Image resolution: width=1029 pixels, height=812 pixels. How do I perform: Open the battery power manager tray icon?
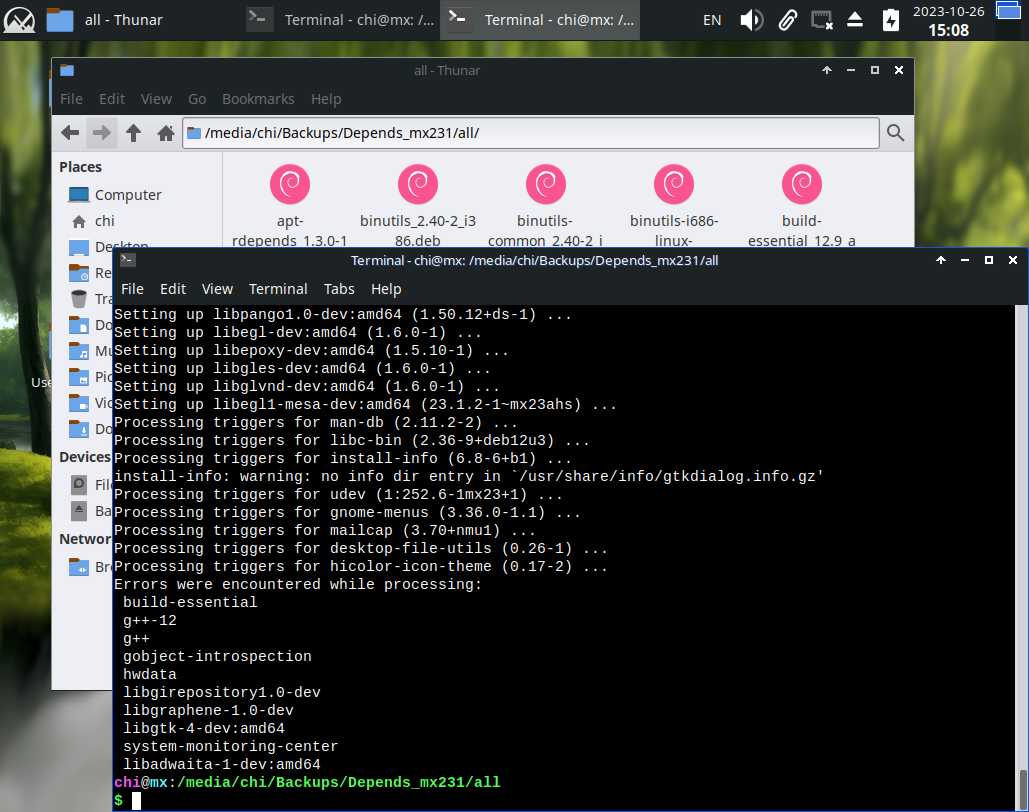click(891, 20)
